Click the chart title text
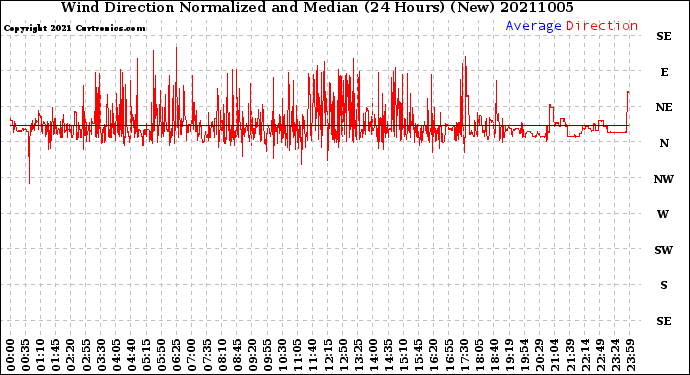This screenshot has width=690, height=375. (317, 7)
